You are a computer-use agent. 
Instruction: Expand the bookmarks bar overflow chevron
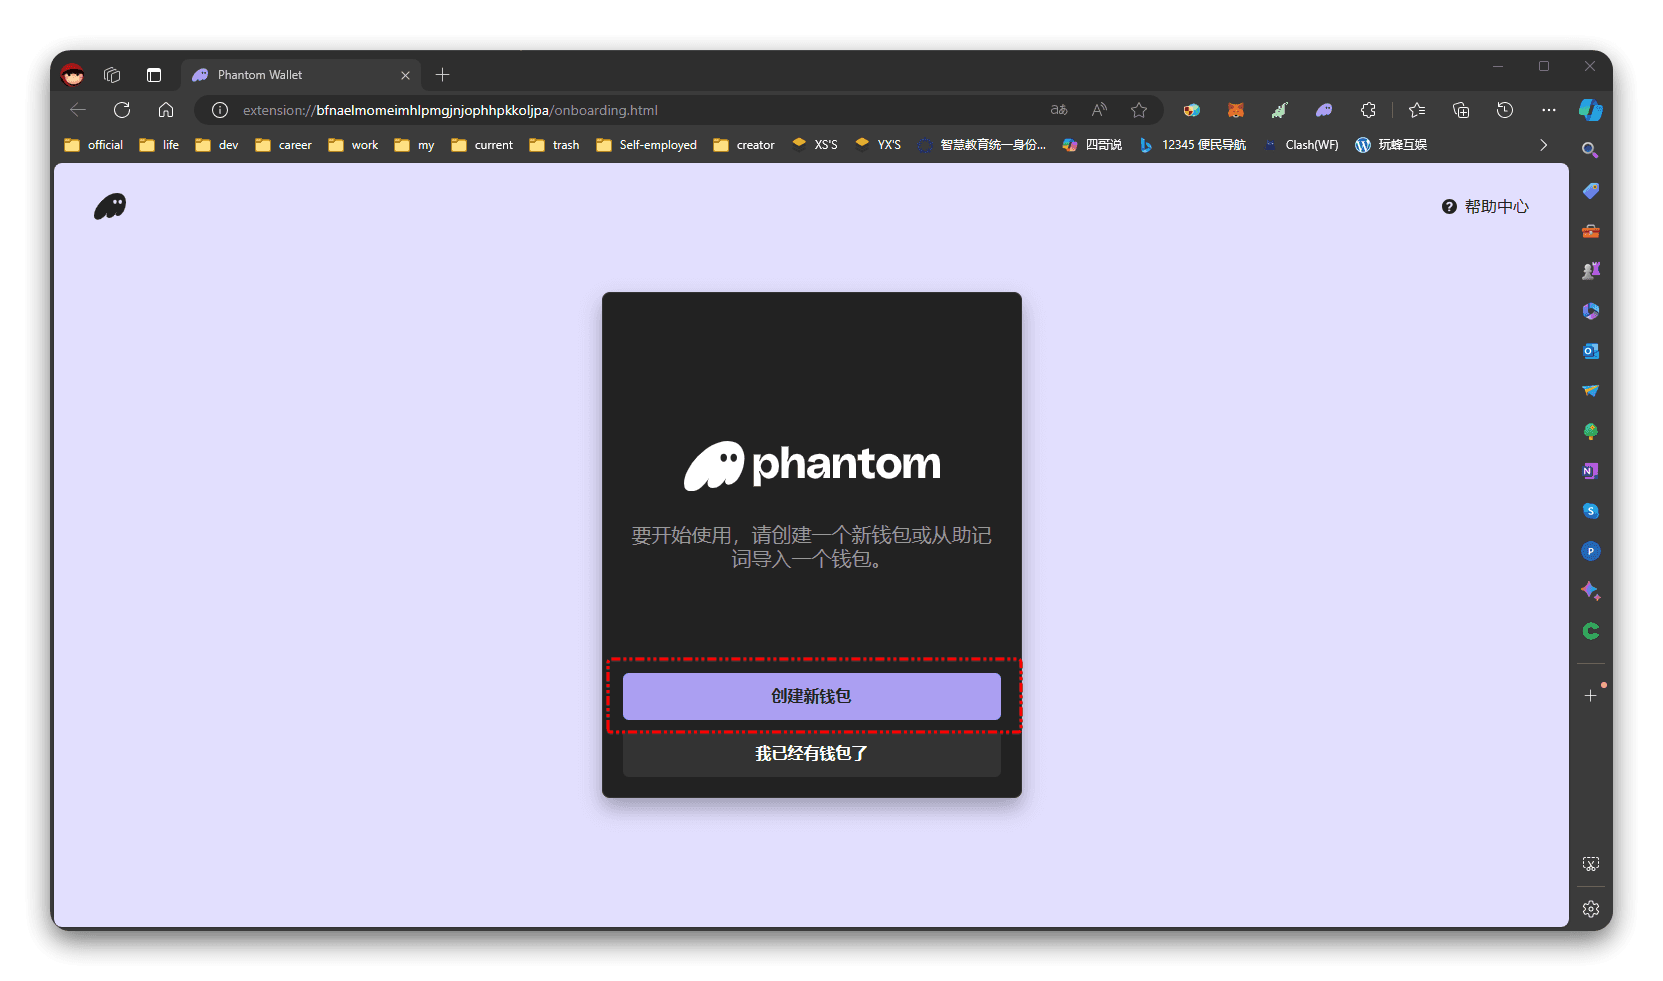coord(1544,145)
